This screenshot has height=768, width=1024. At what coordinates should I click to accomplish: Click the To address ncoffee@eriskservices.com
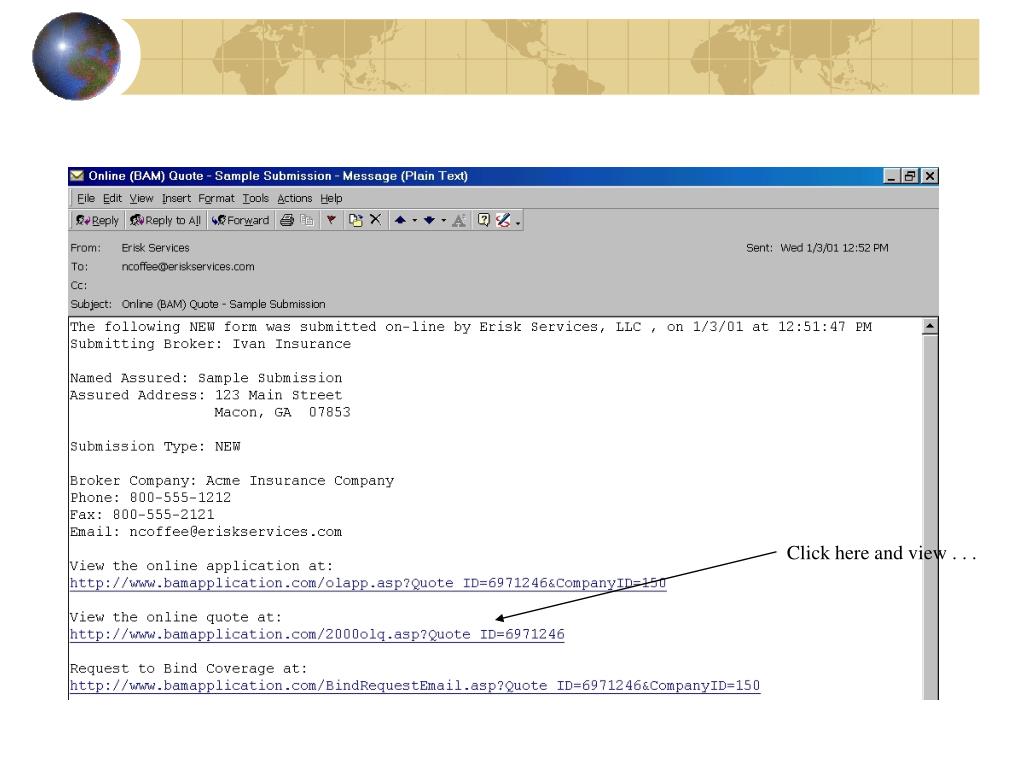188,266
